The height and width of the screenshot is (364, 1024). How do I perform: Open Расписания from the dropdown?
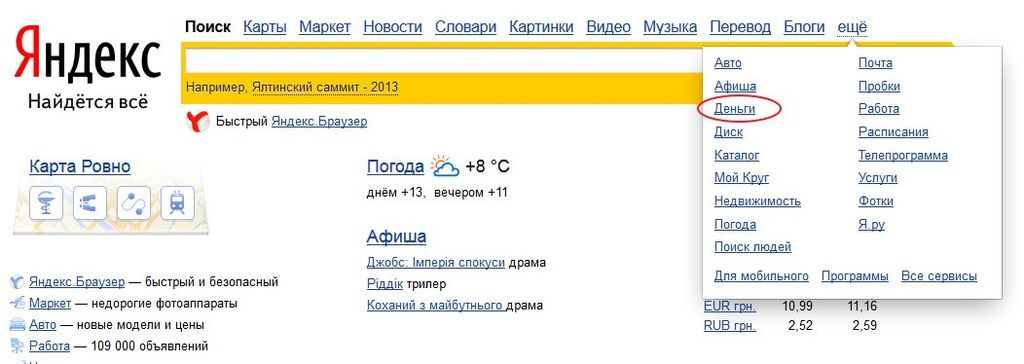pyautogui.click(x=893, y=132)
